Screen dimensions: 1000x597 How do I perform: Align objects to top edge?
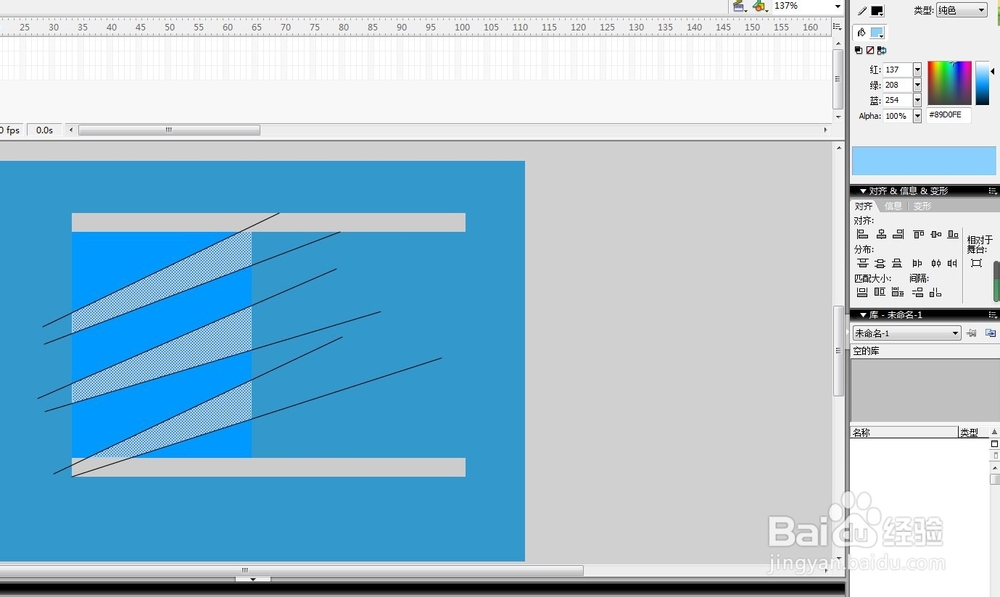(918, 234)
